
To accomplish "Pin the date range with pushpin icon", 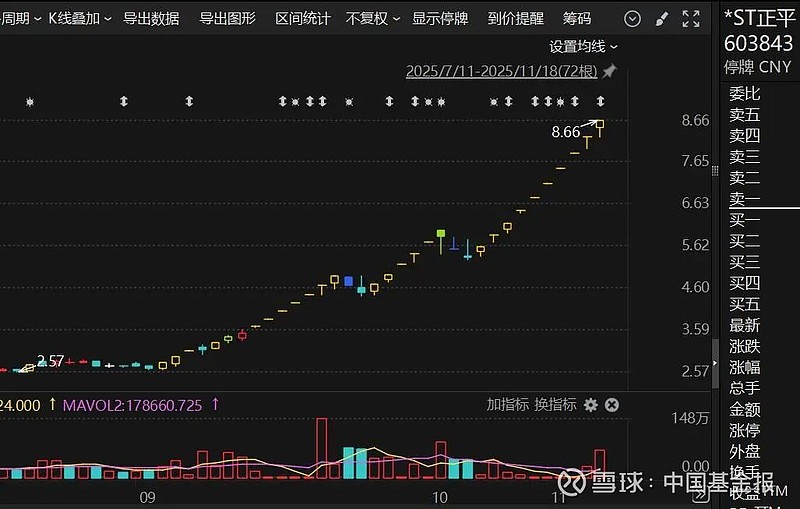I will click(609, 71).
